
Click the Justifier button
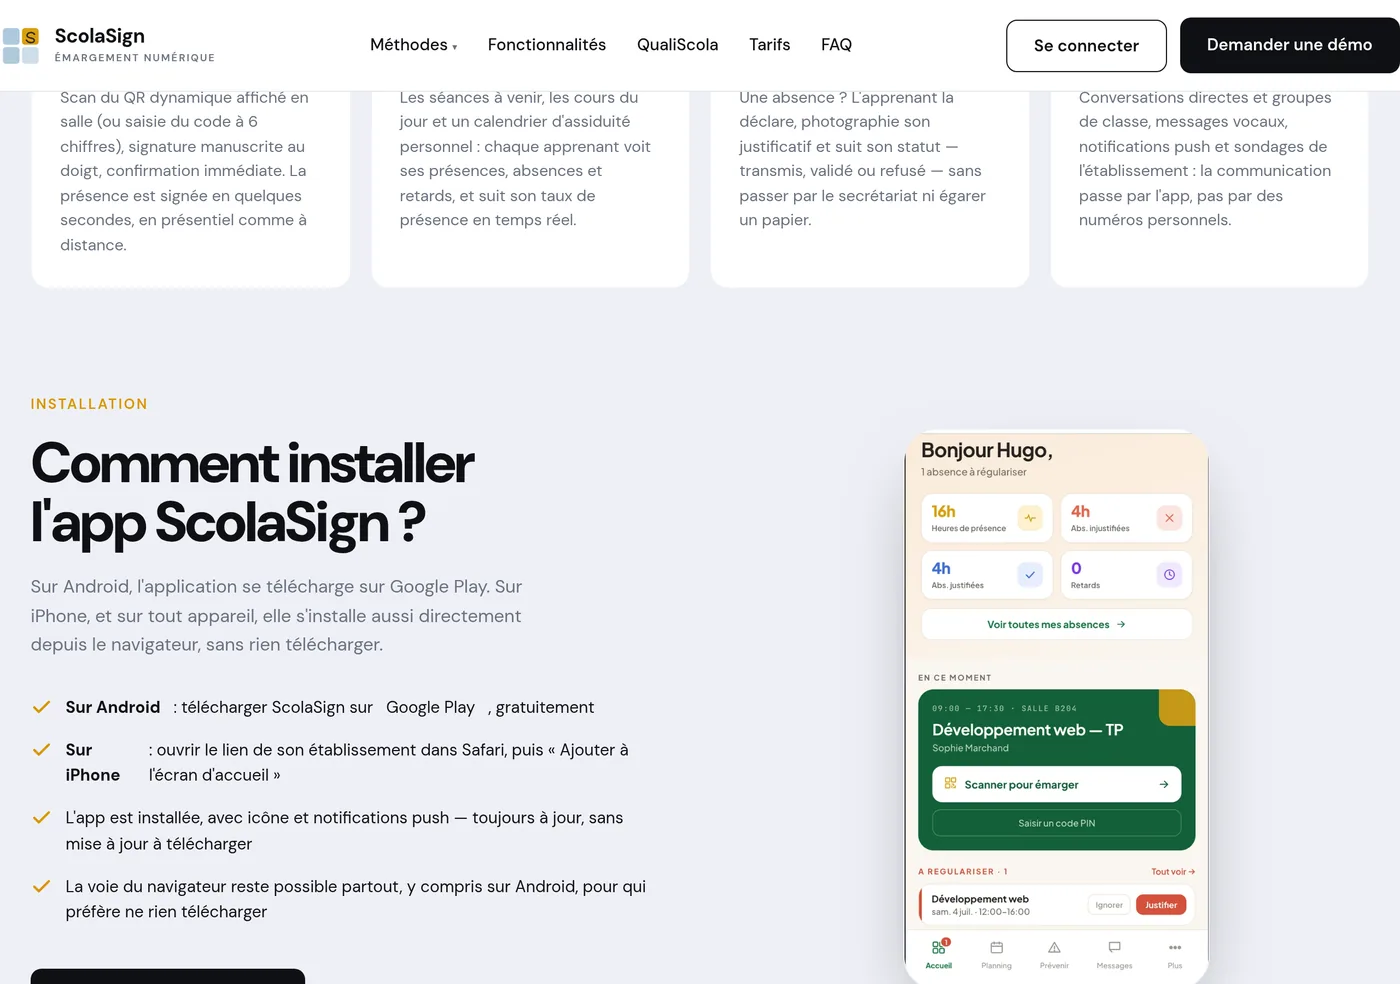coord(1161,905)
